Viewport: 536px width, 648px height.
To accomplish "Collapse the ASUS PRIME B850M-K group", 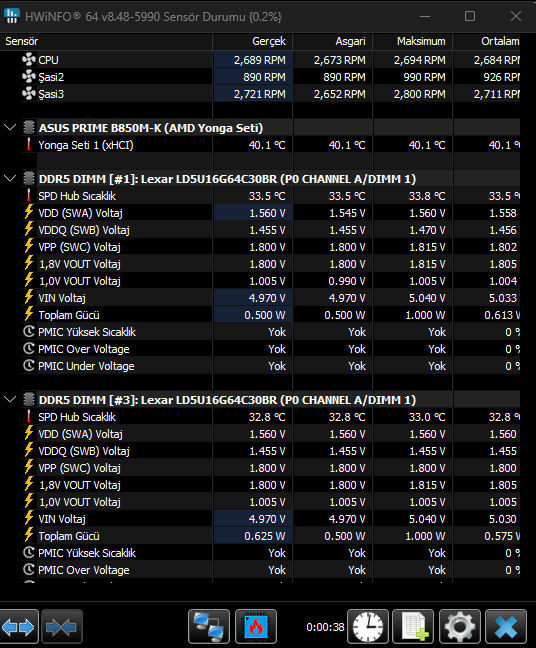I will click(x=10, y=127).
